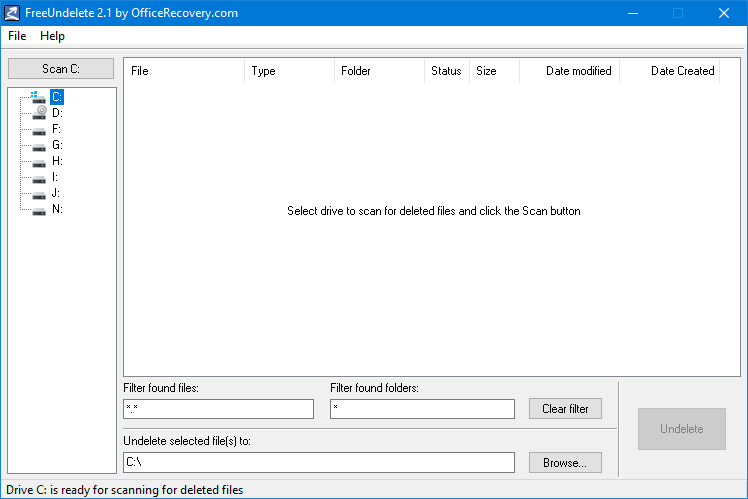Click the G: drive icon
This screenshot has width=748, height=499.
(x=39, y=147)
